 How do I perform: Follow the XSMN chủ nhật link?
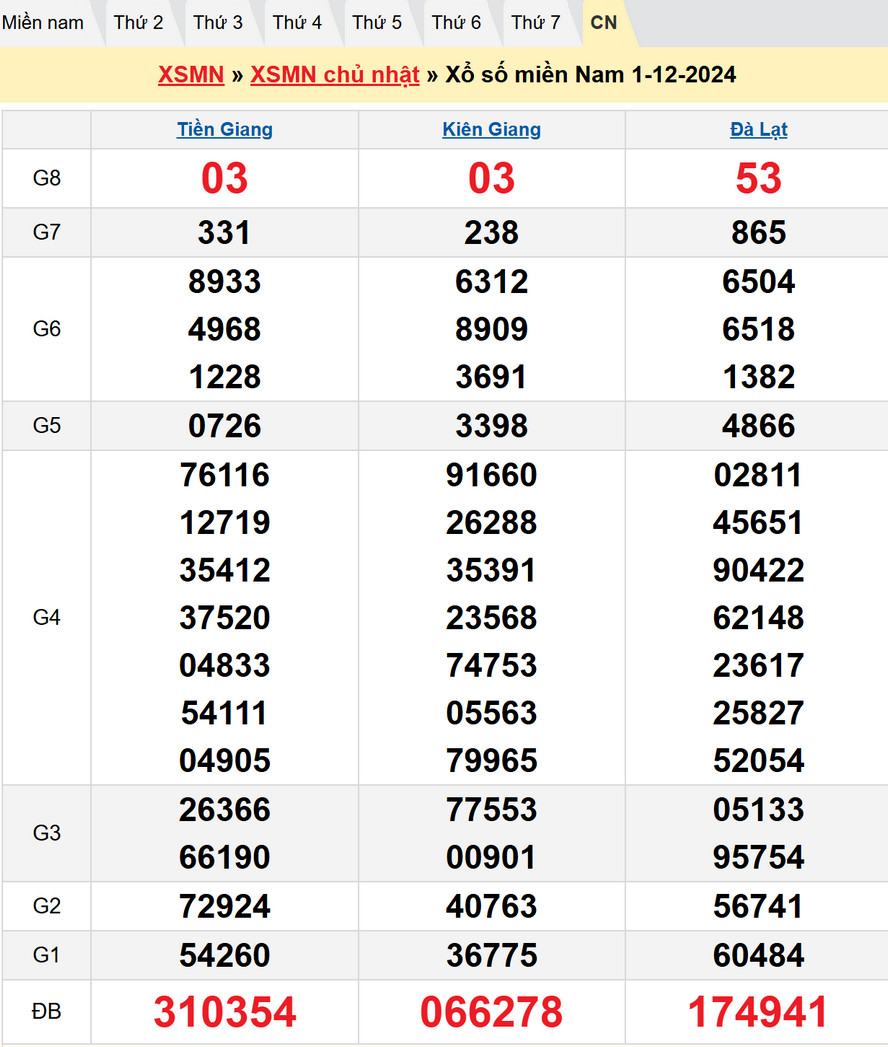click(x=335, y=75)
